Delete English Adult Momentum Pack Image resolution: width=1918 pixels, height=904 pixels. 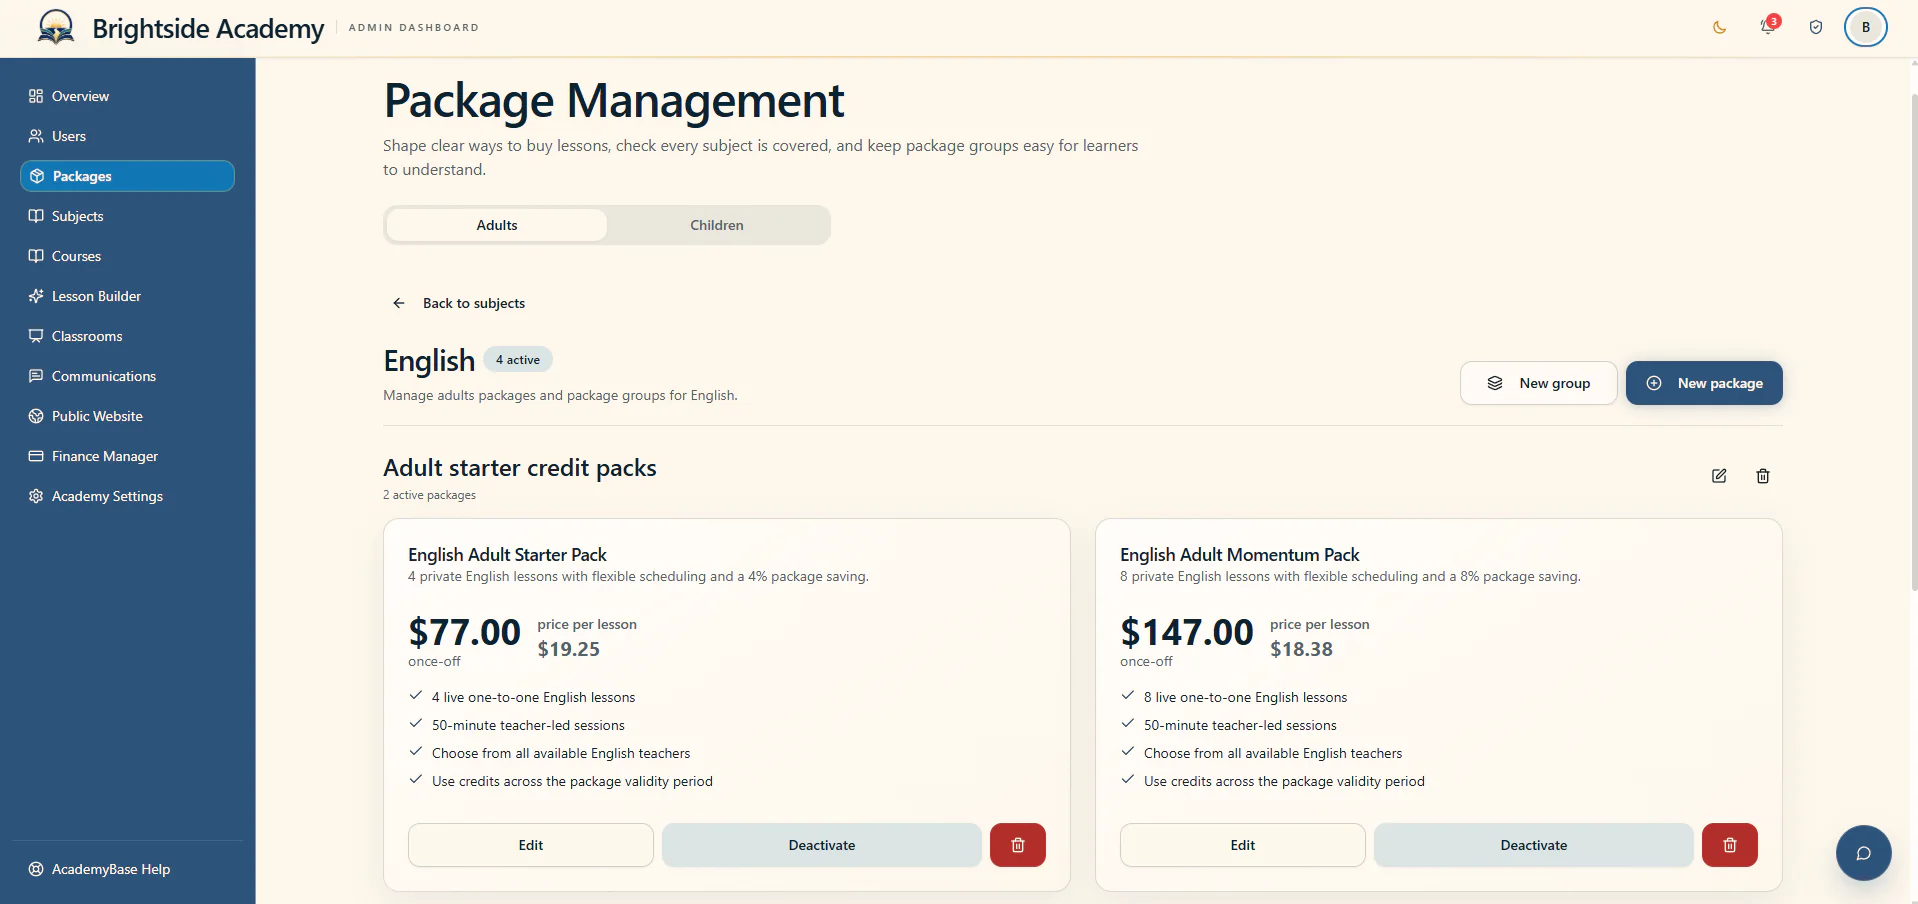[x=1730, y=845]
